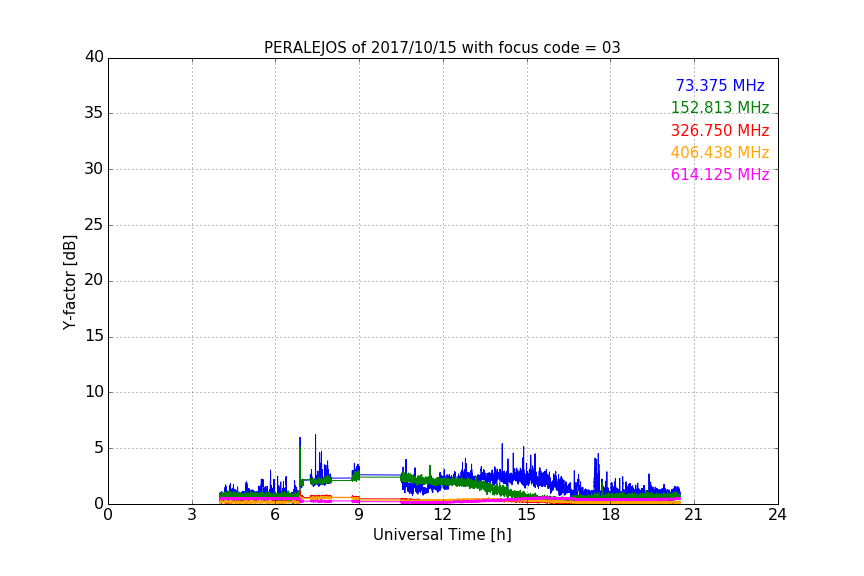
Task: Click the x-axis tick value 6
Action: click(275, 515)
